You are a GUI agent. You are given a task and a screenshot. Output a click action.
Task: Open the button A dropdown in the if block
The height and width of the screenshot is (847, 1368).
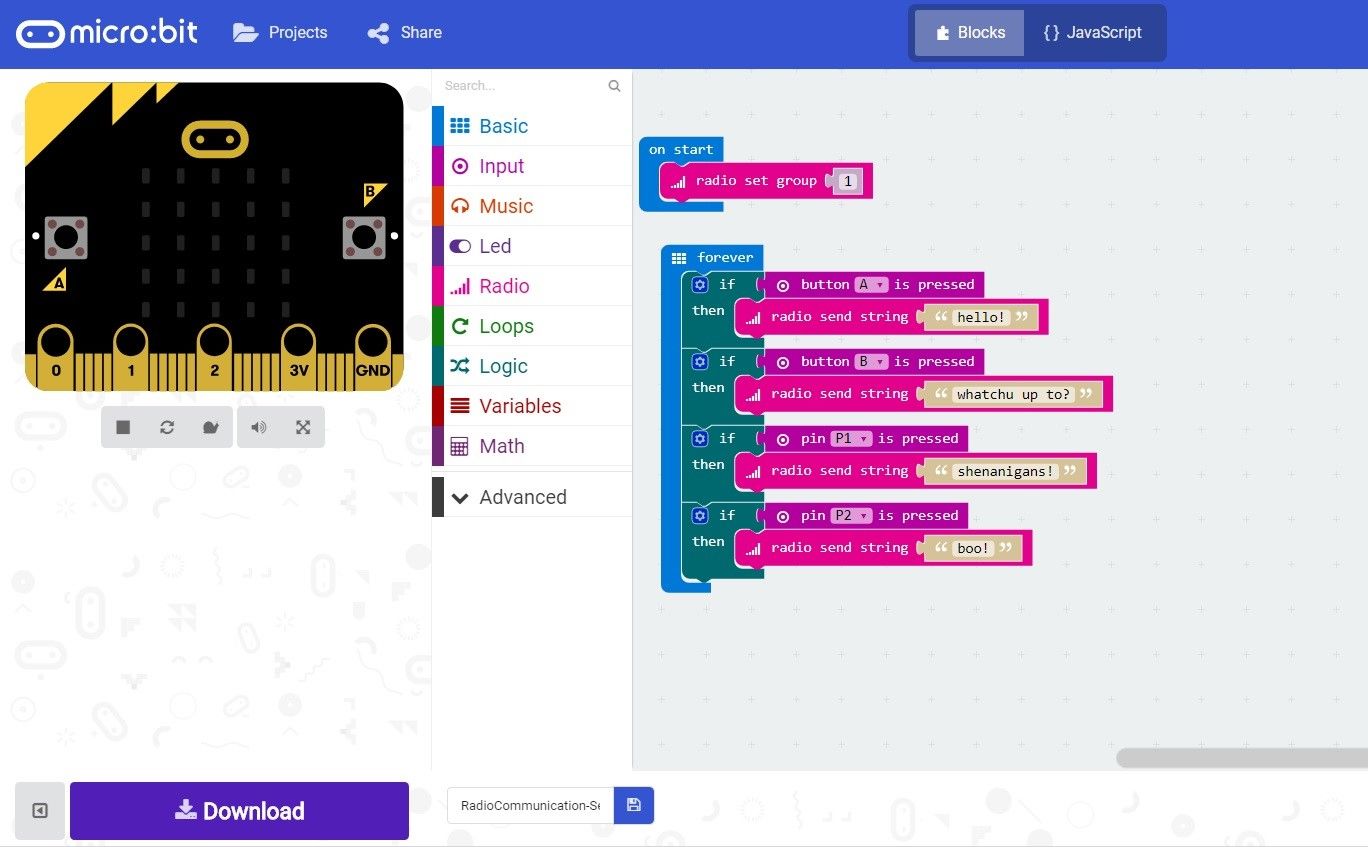click(x=869, y=284)
